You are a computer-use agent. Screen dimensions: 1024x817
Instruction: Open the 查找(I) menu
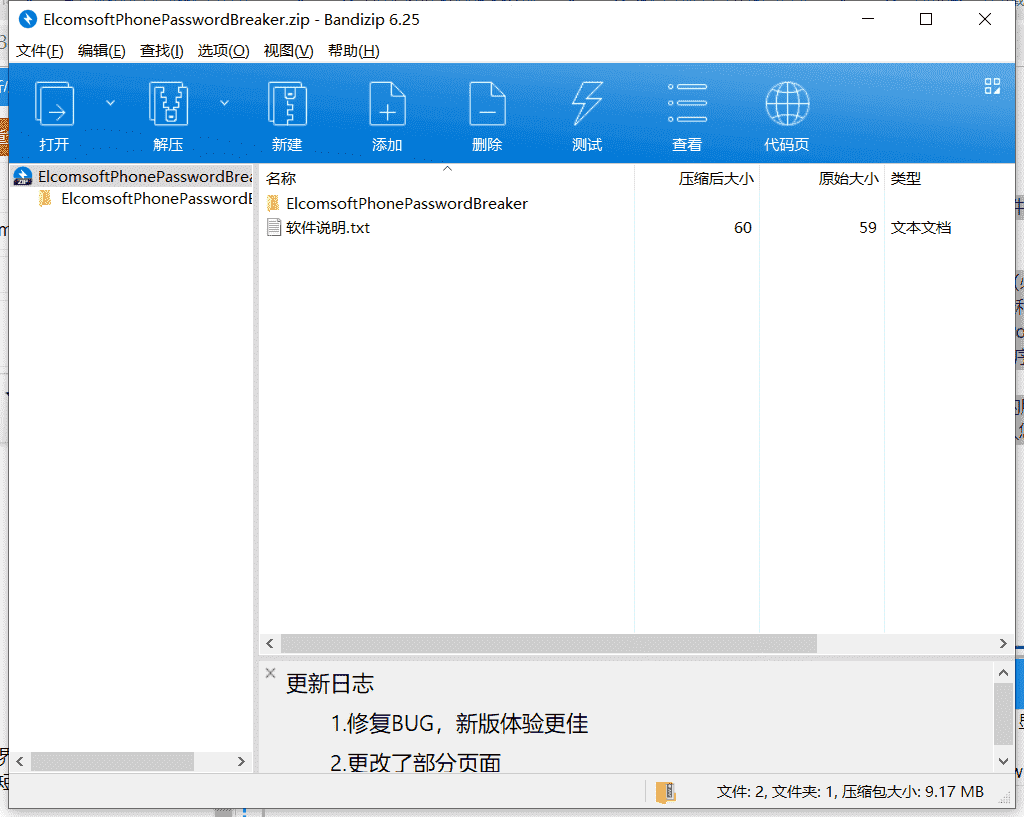point(161,51)
